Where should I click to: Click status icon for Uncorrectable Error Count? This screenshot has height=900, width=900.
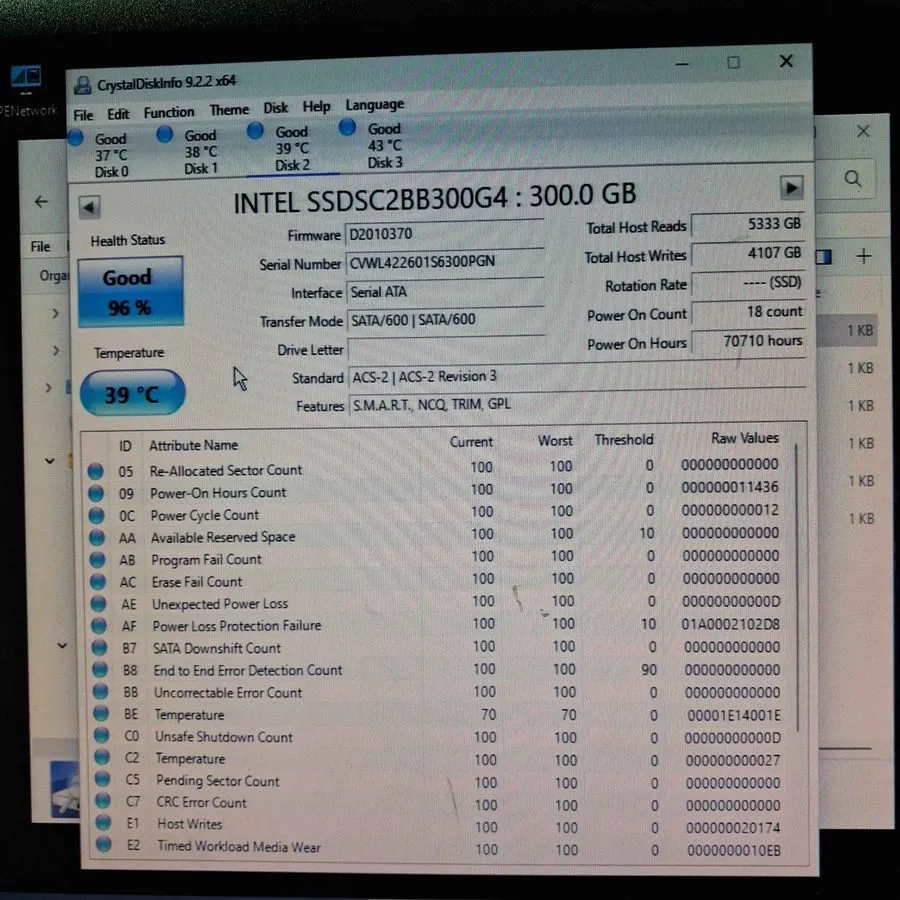[101, 692]
